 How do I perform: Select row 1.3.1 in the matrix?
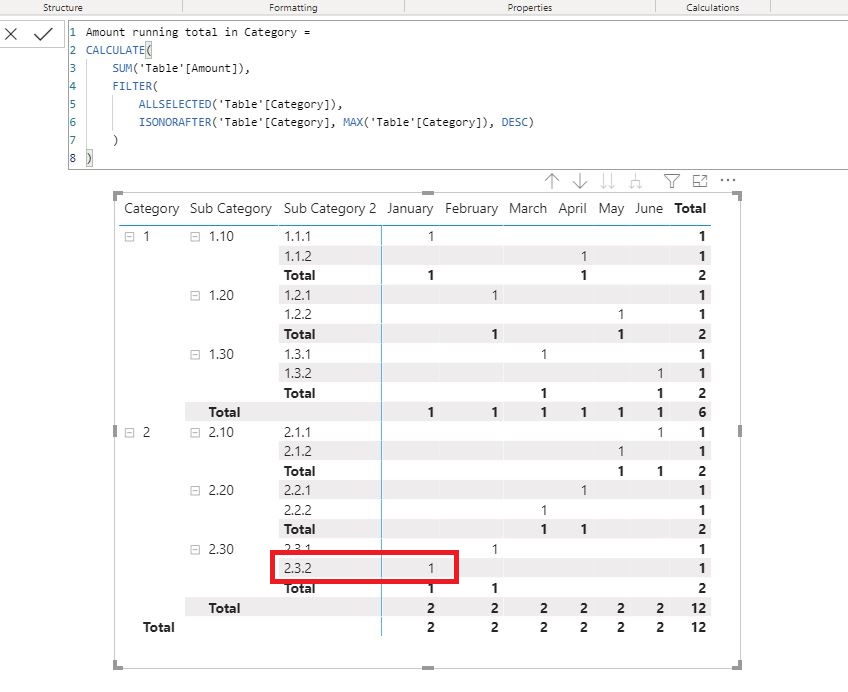[x=297, y=354]
